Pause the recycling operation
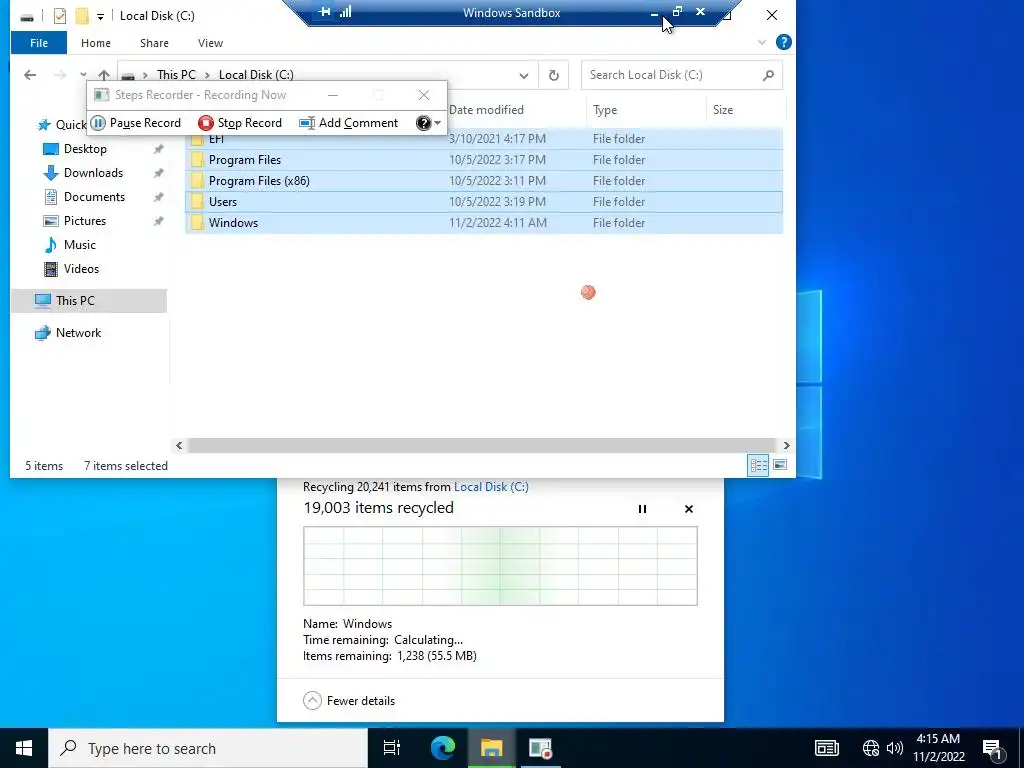This screenshot has width=1024, height=768. click(x=642, y=509)
